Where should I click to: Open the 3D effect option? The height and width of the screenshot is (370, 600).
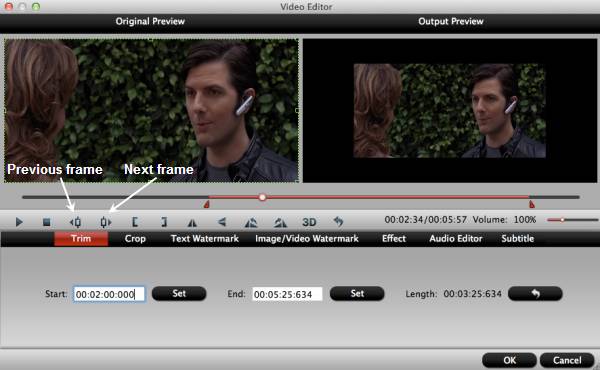click(x=309, y=222)
